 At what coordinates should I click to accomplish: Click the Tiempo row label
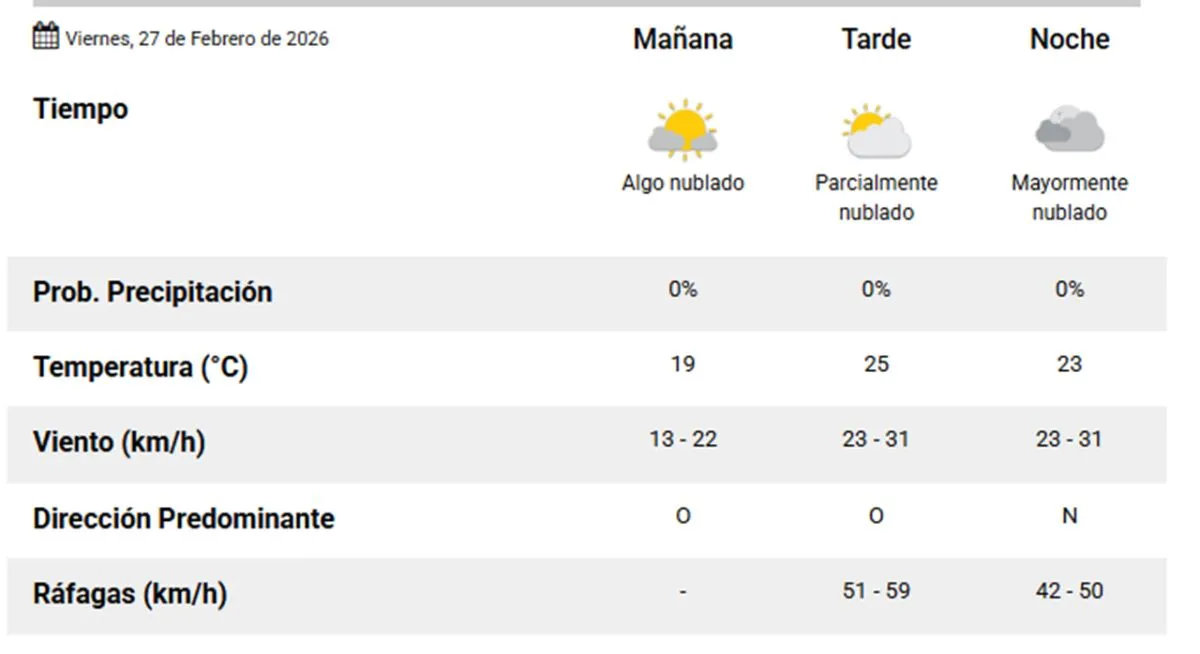tap(81, 109)
